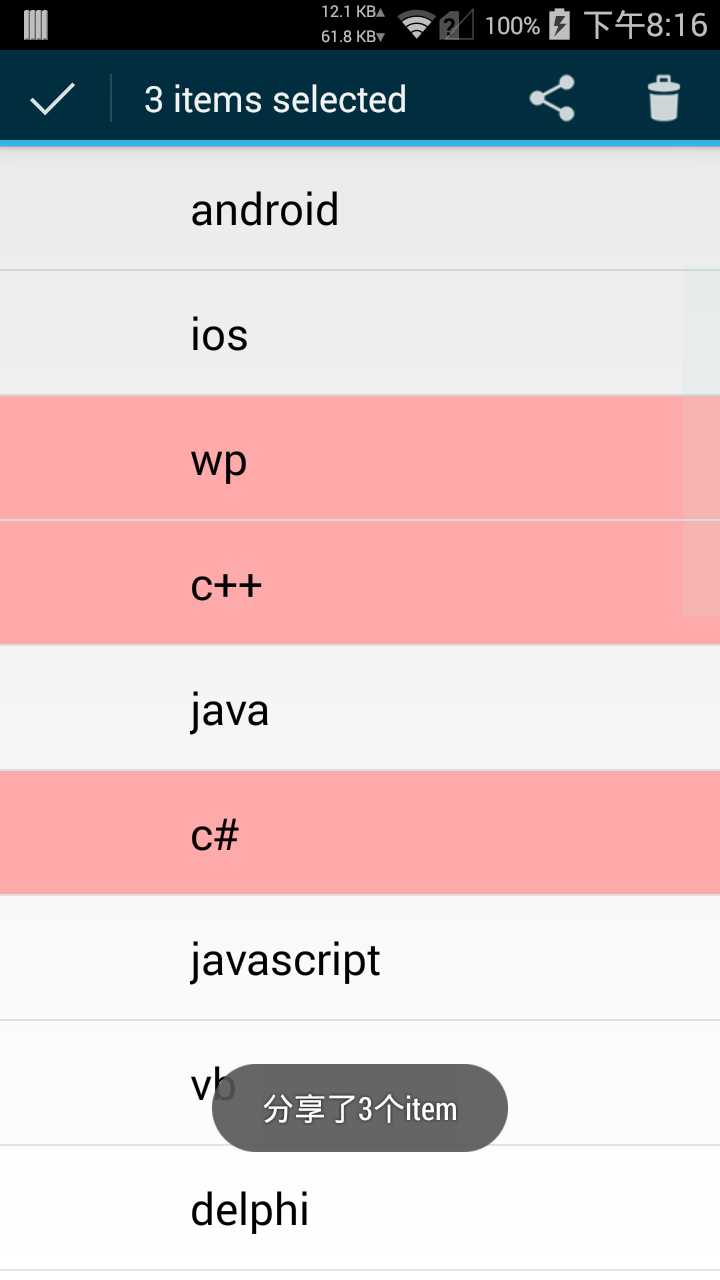The image size is (720, 1280).
Task: Deselect the highlighted c# item
Action: [360, 833]
